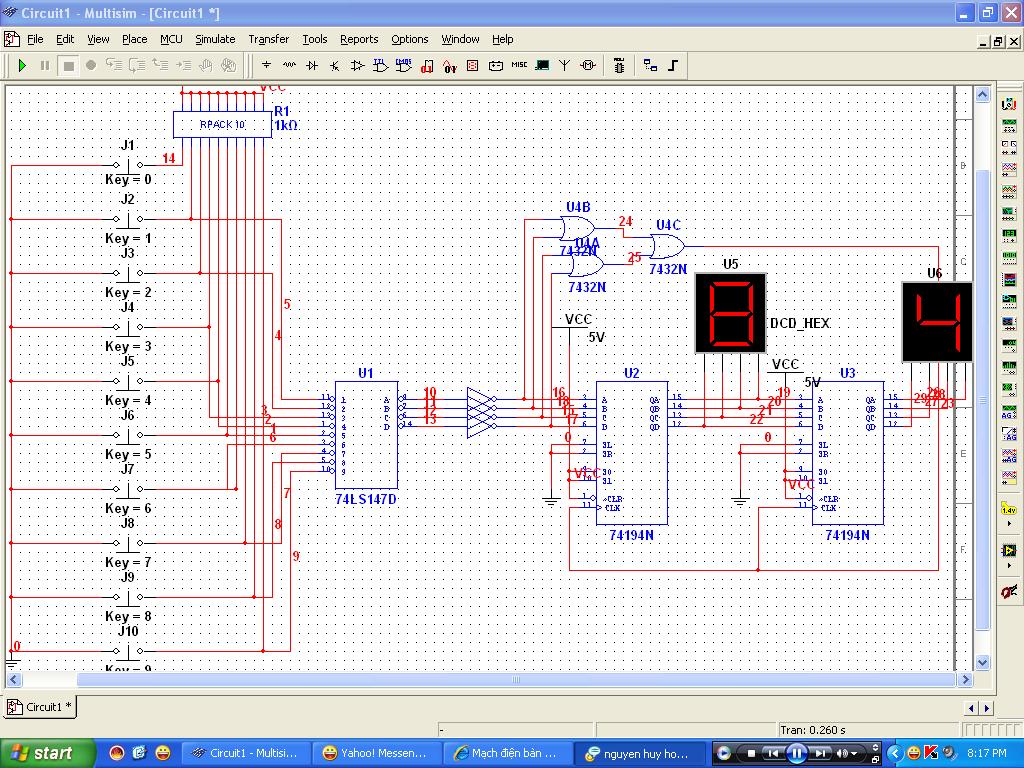This screenshot has width=1024, height=768.
Task: Place a MISC component
Action: click(x=519, y=65)
